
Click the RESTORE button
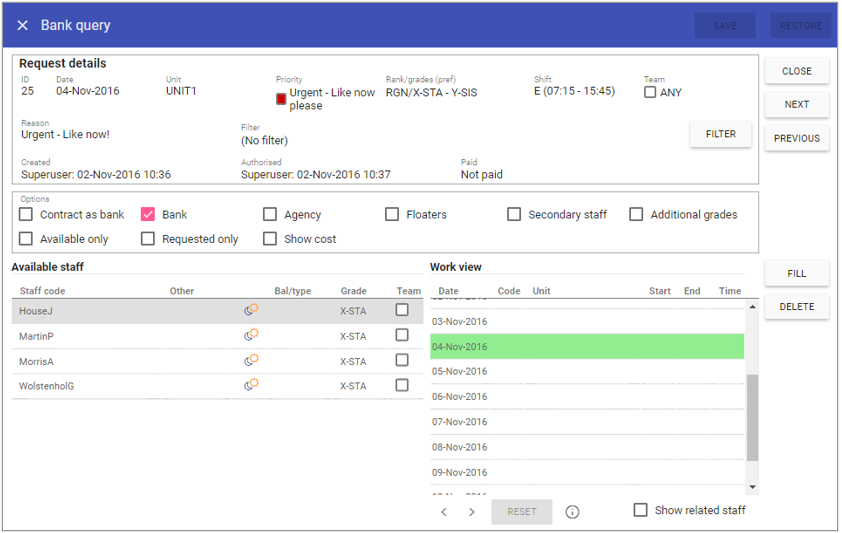[801, 25]
